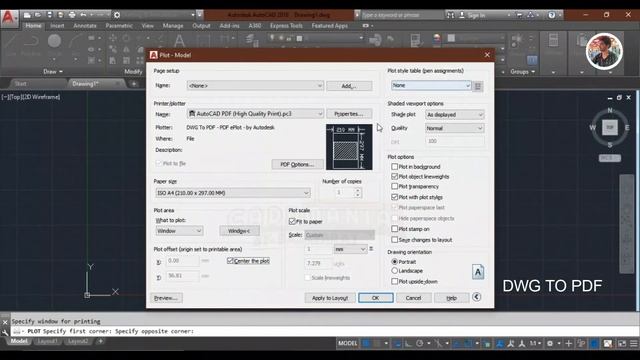The height and width of the screenshot is (360, 640).
Task: Click the Add... page setup button
Action: tap(349, 86)
